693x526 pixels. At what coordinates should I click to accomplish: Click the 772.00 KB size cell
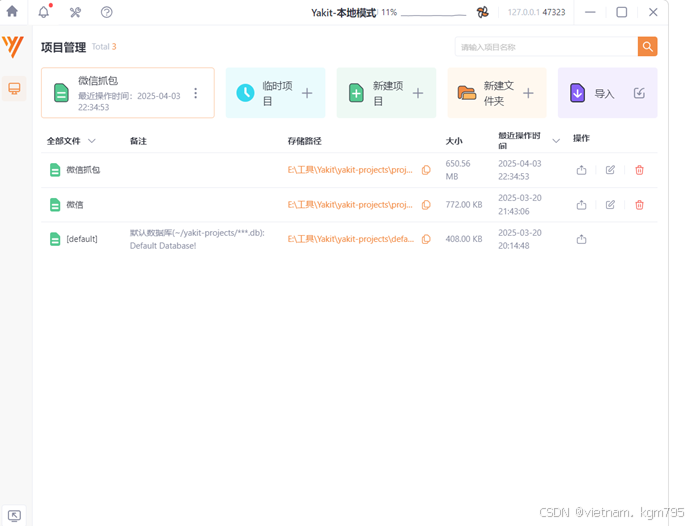[x=464, y=205]
